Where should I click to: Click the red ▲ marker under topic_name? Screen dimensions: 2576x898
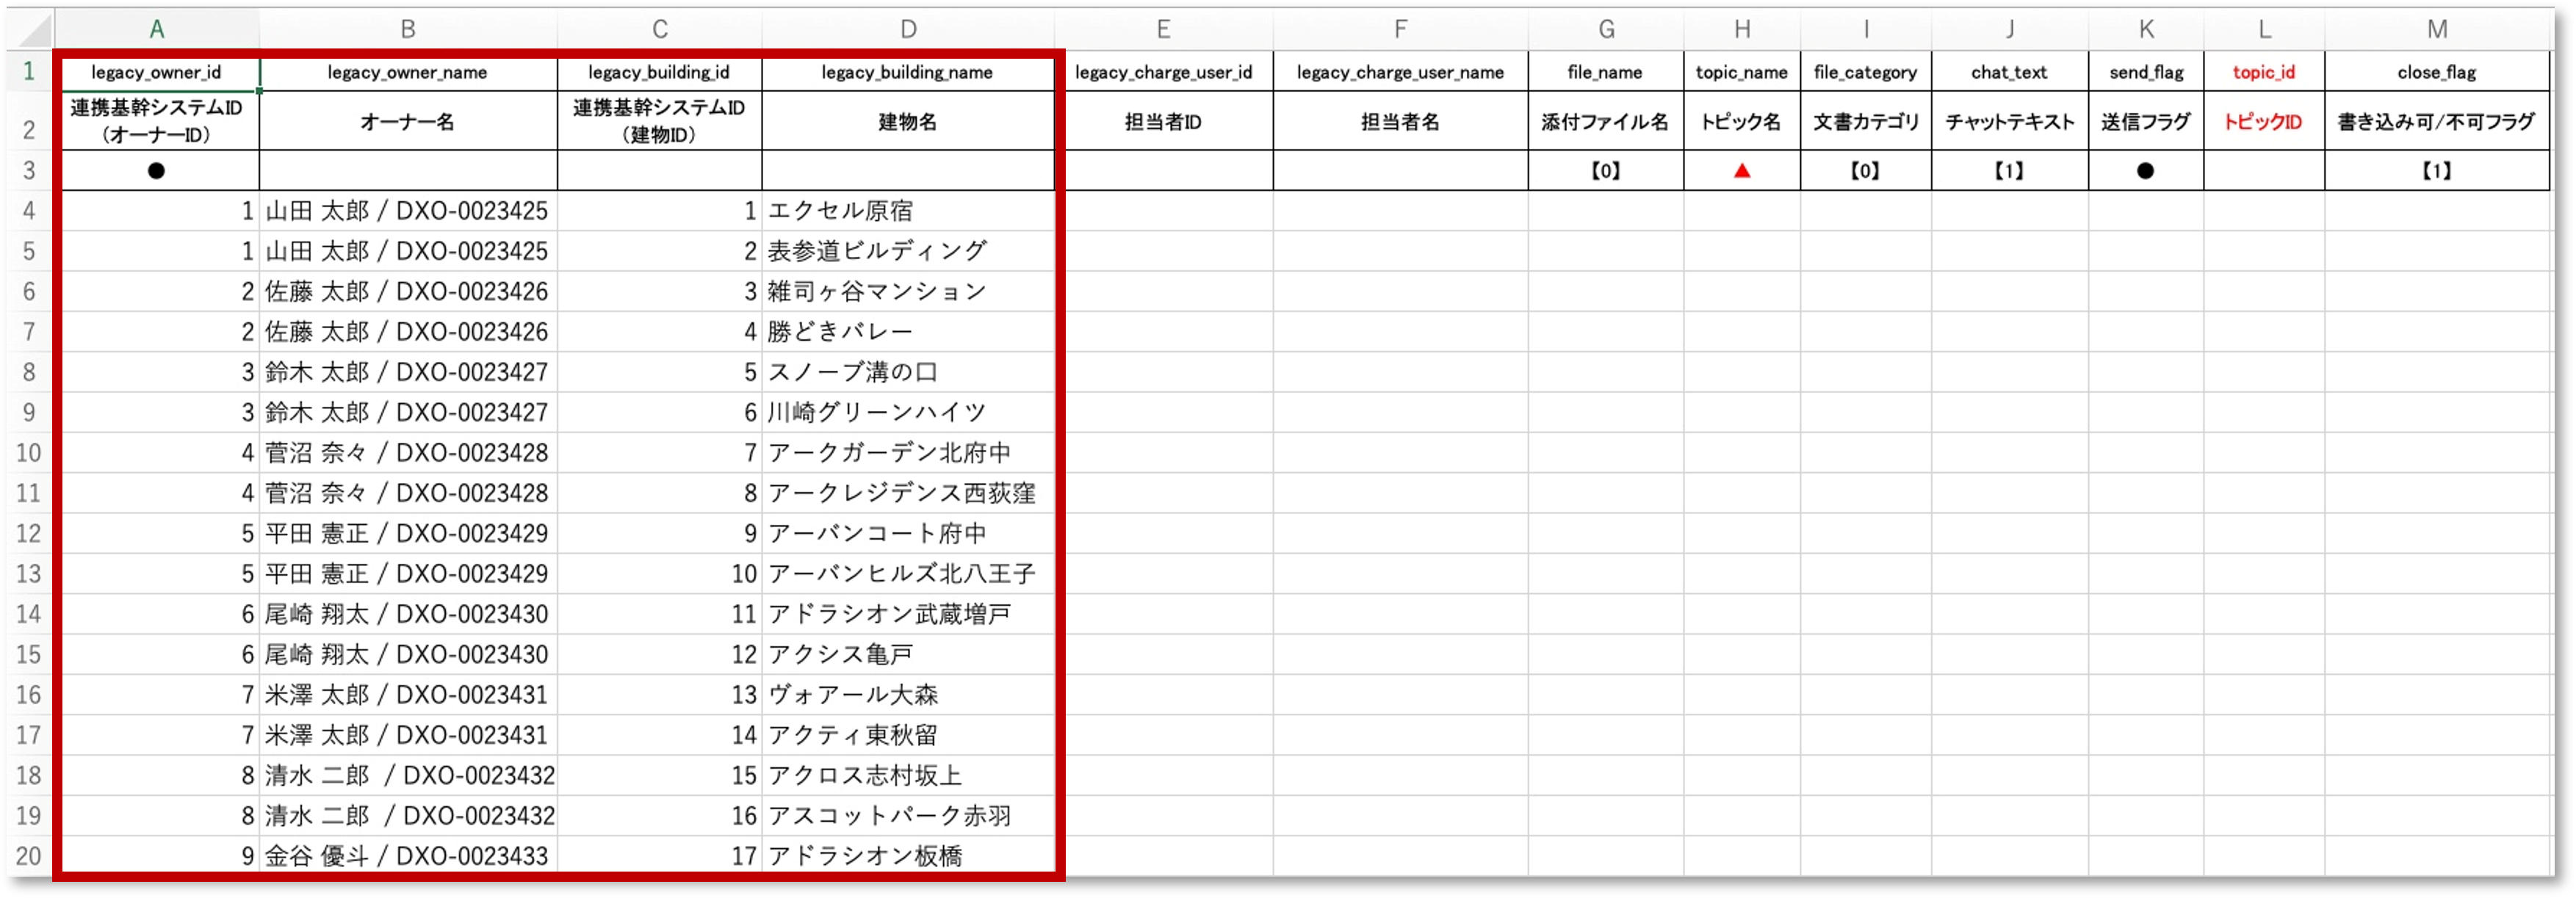(x=1742, y=170)
